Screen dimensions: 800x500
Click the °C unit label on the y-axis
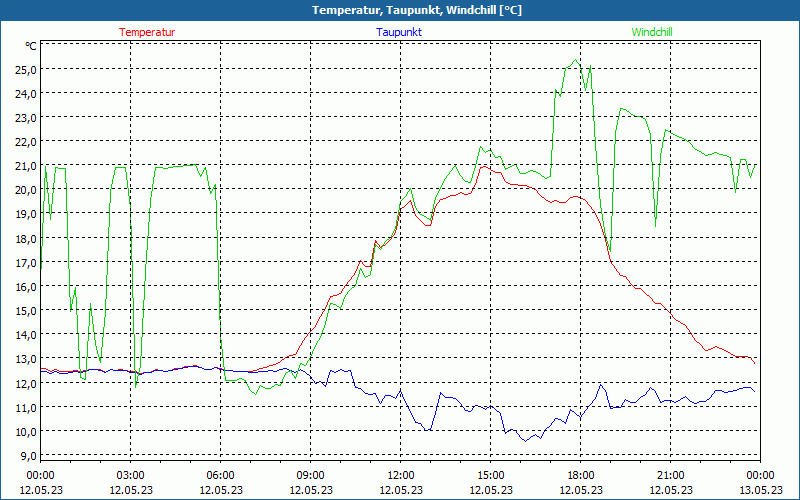[31, 46]
